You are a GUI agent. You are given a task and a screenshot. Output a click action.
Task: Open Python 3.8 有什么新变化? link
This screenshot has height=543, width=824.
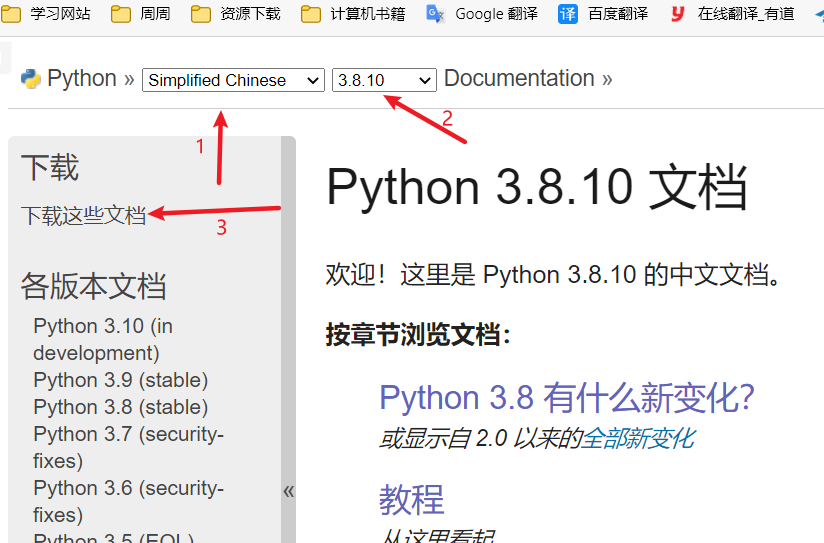click(x=567, y=397)
